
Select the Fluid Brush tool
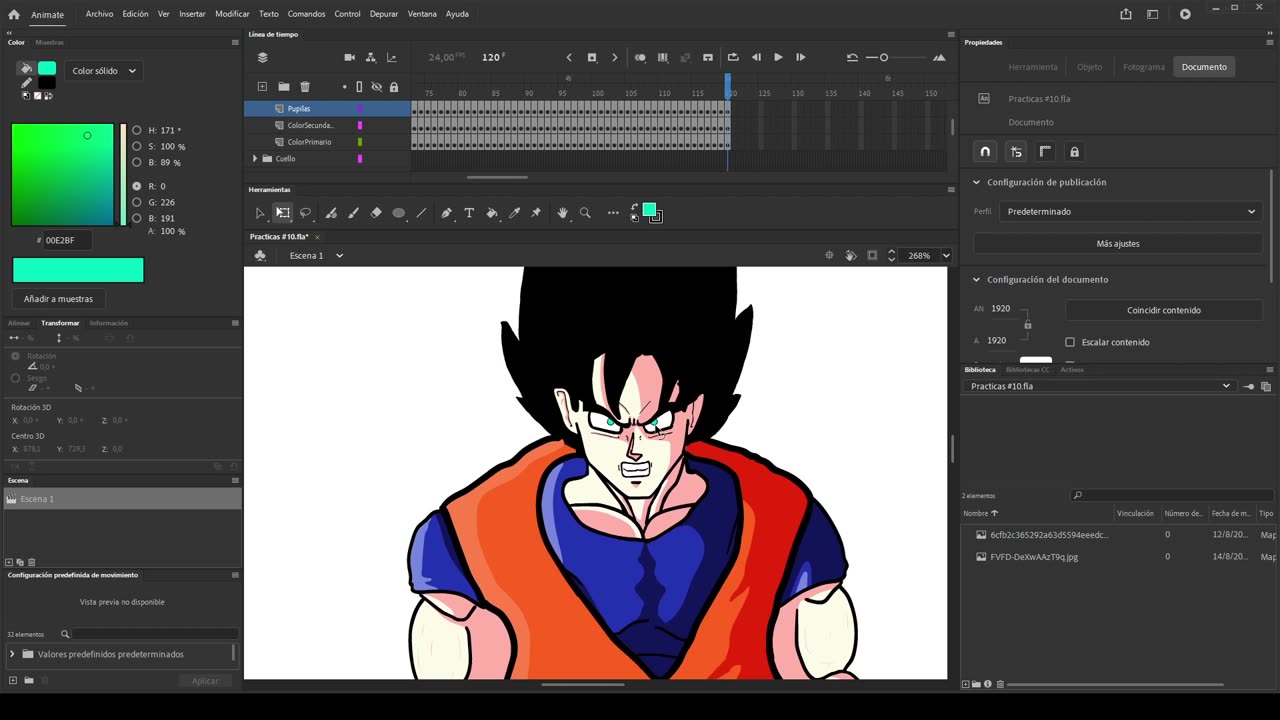[331, 213]
